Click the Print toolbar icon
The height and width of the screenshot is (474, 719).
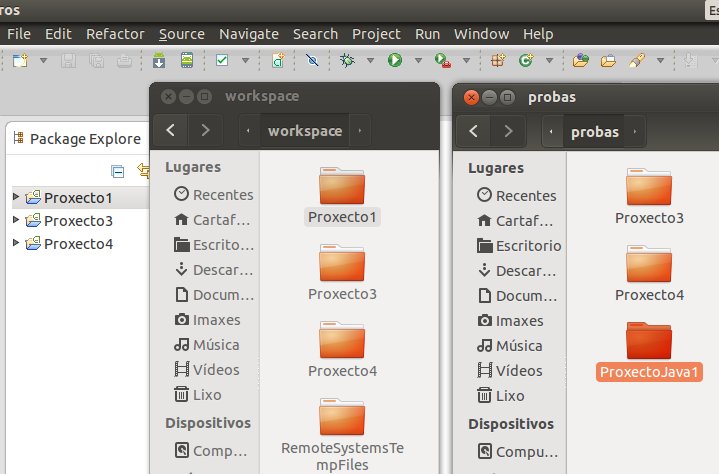[x=124, y=60]
